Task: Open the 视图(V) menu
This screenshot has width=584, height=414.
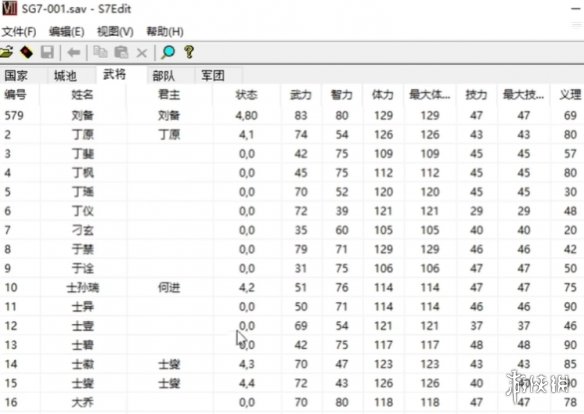Action: (115, 32)
